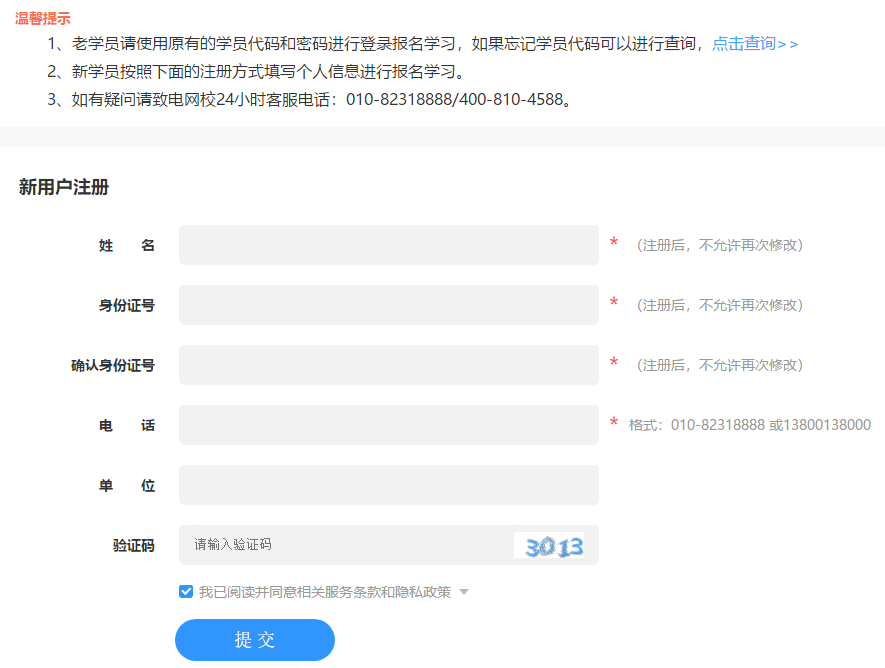Viewport: 885px width, 668px height.
Task: Click into the 电话 input field
Action: 388,425
